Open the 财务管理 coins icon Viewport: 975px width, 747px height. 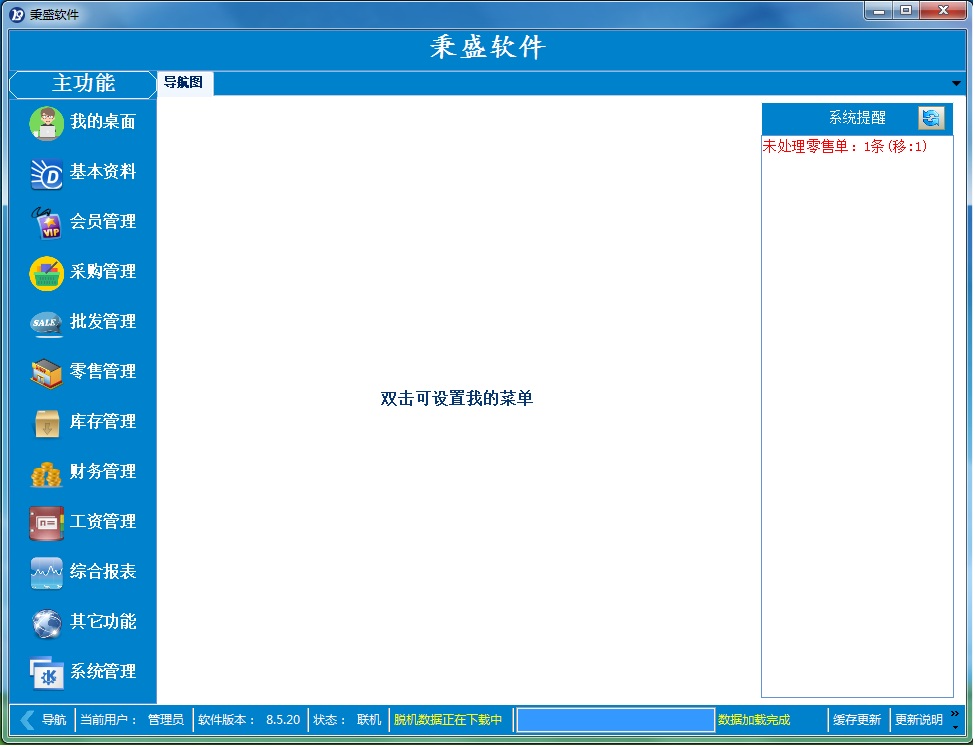47,474
